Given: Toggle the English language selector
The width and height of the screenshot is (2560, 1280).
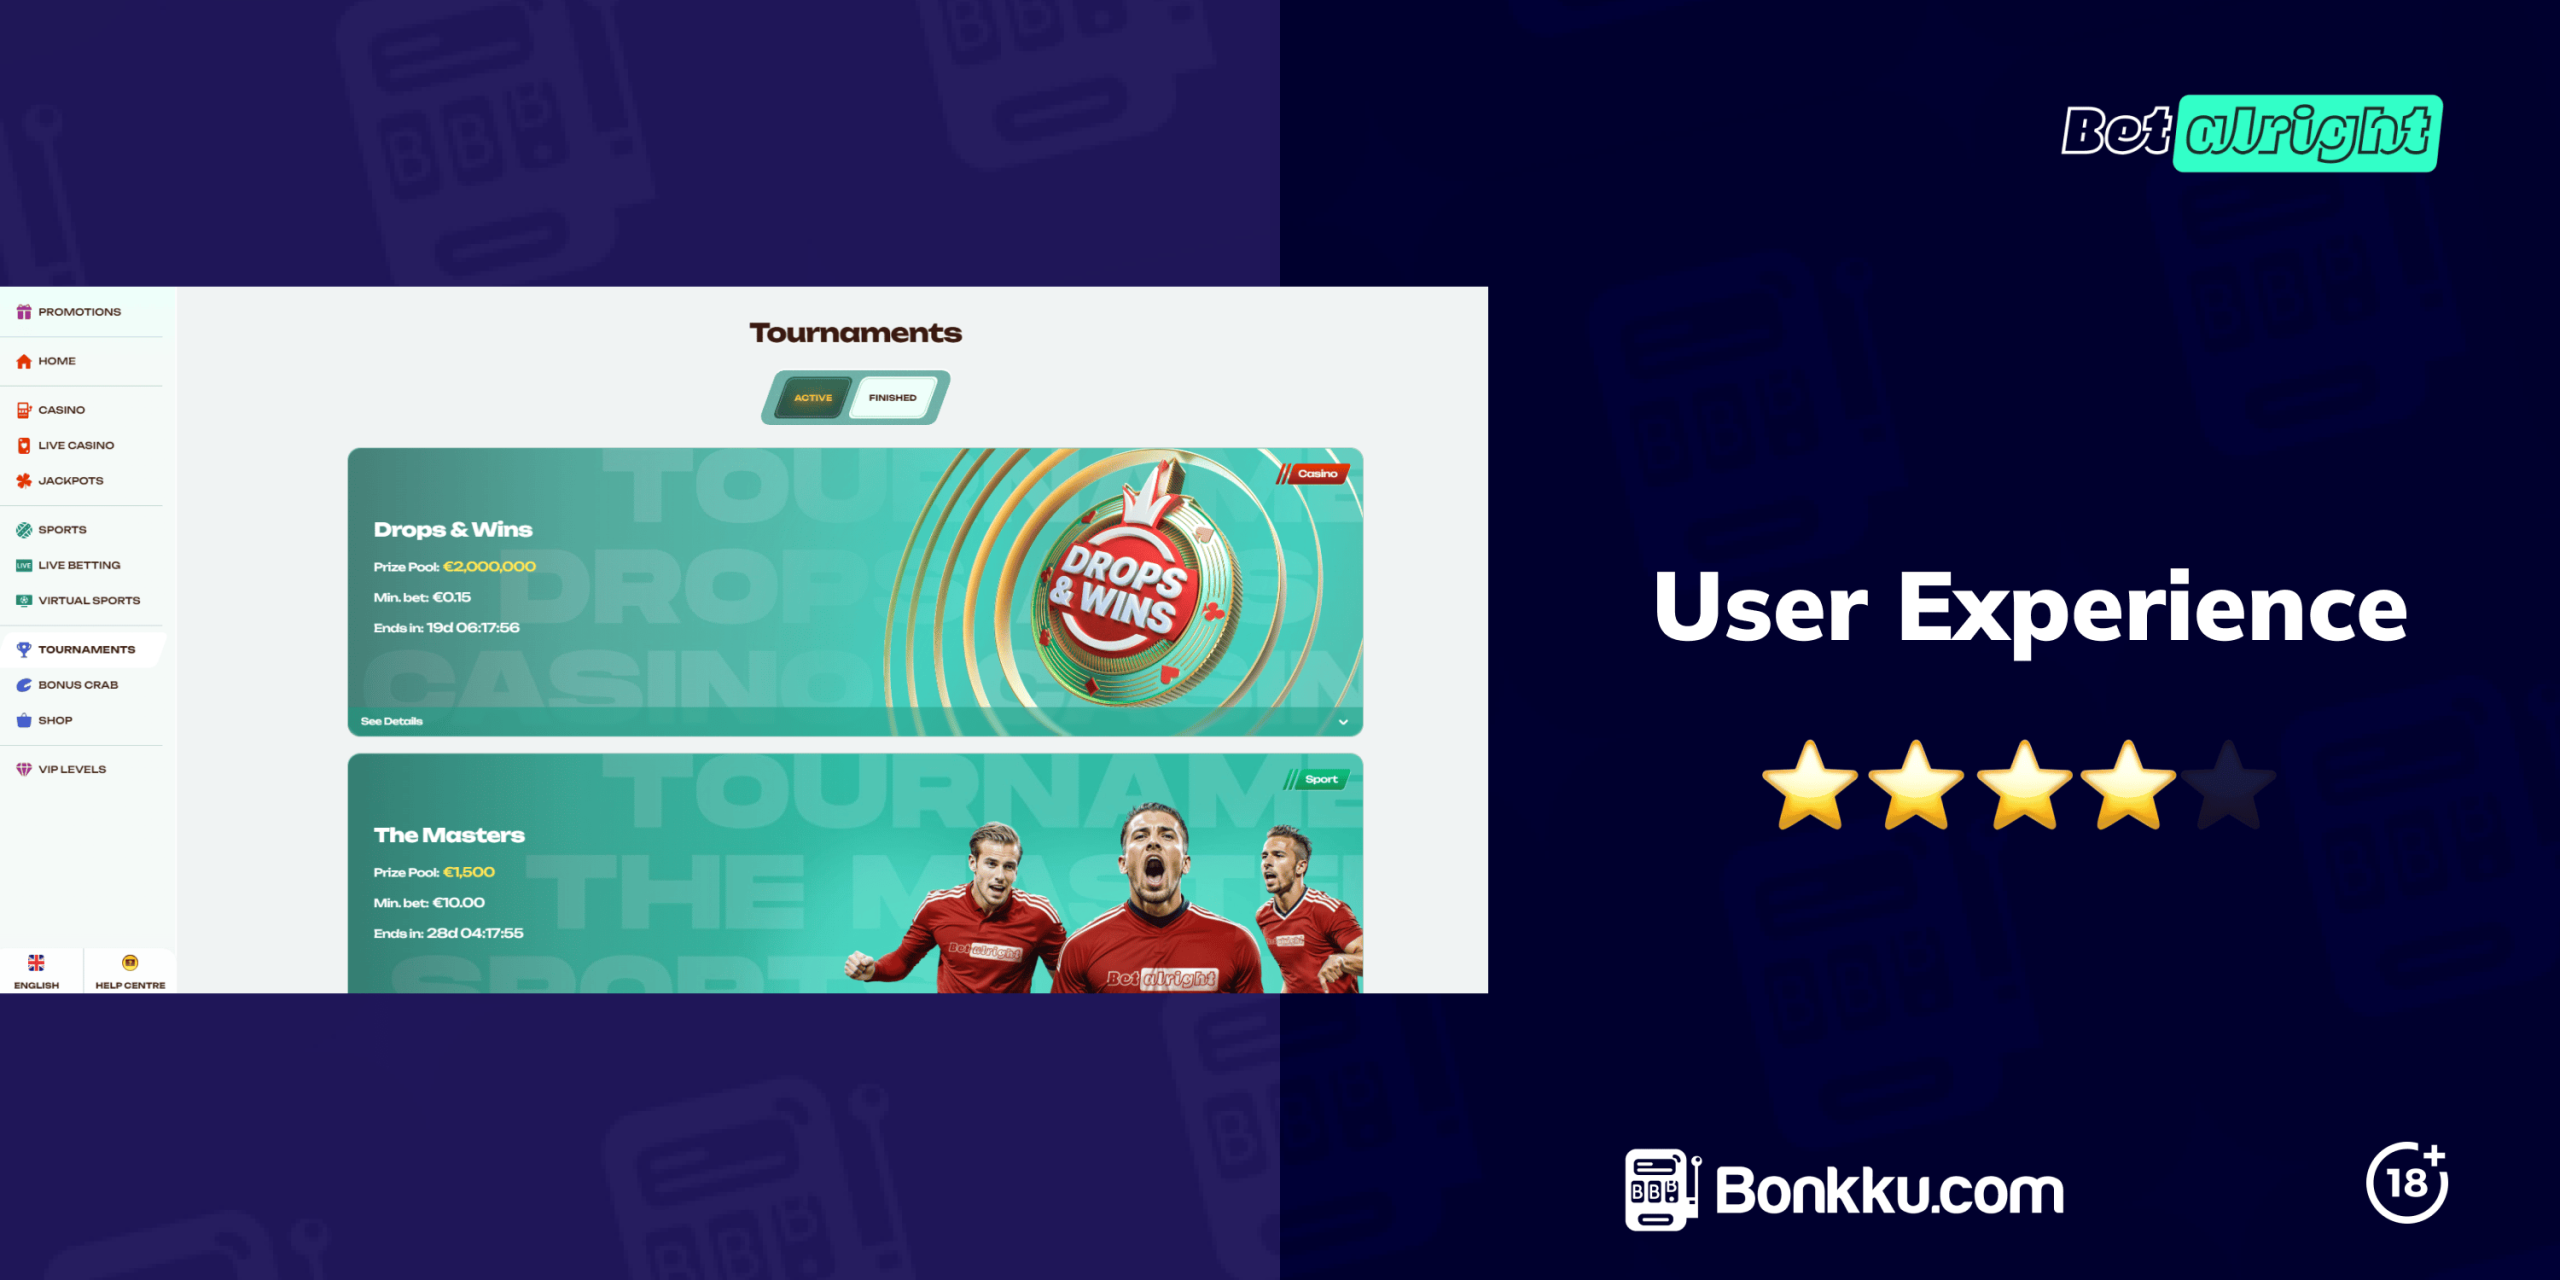Looking at the screenshot, I should [x=36, y=973].
